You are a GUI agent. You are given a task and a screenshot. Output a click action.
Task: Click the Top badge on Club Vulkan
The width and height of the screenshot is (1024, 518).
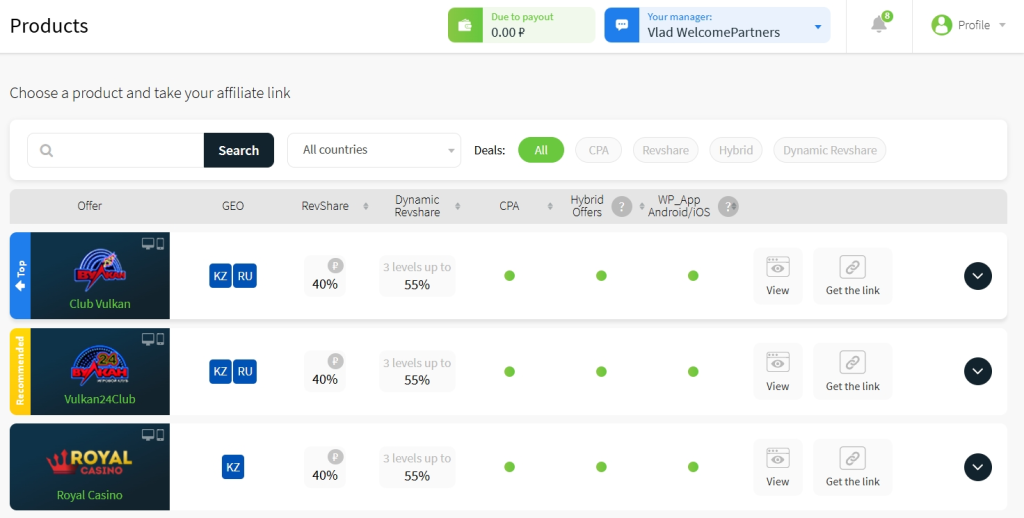pos(20,276)
